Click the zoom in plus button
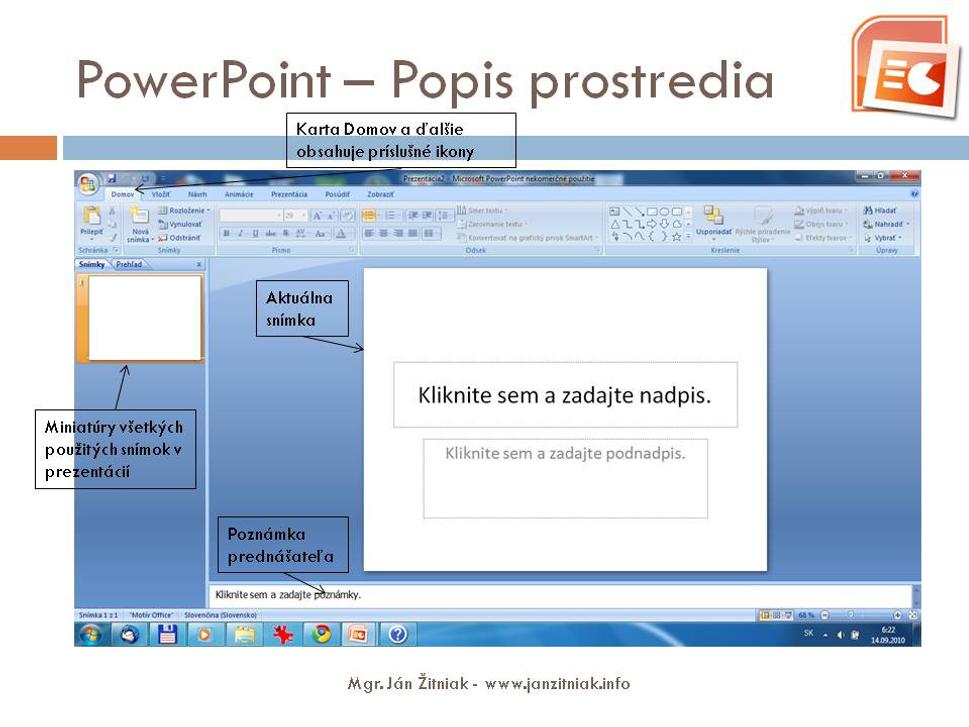Screen dimensions: 969x727 click(897, 615)
